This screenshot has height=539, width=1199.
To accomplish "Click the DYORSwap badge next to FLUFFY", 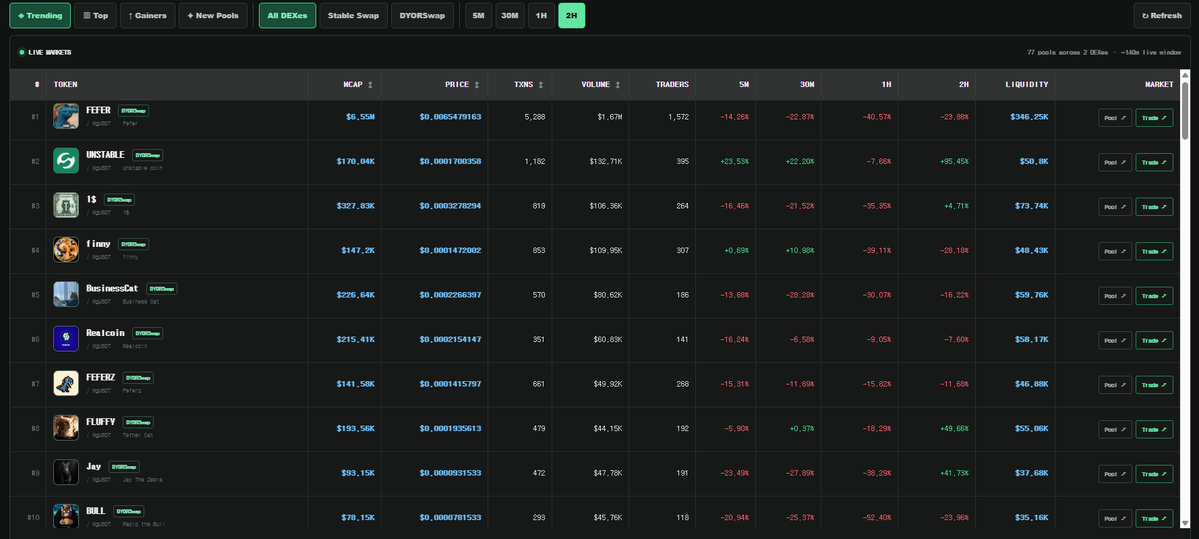I will tap(138, 422).
